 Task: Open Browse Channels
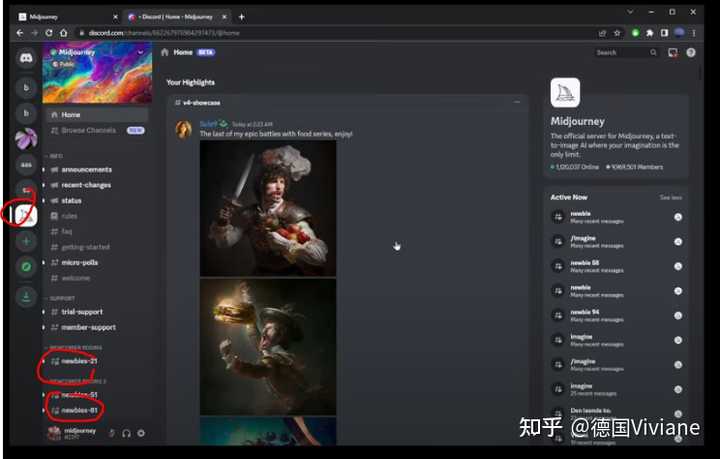(97, 130)
